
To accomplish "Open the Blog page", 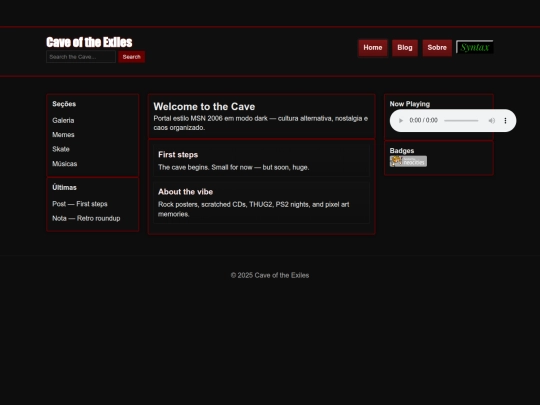I will (x=405, y=48).
